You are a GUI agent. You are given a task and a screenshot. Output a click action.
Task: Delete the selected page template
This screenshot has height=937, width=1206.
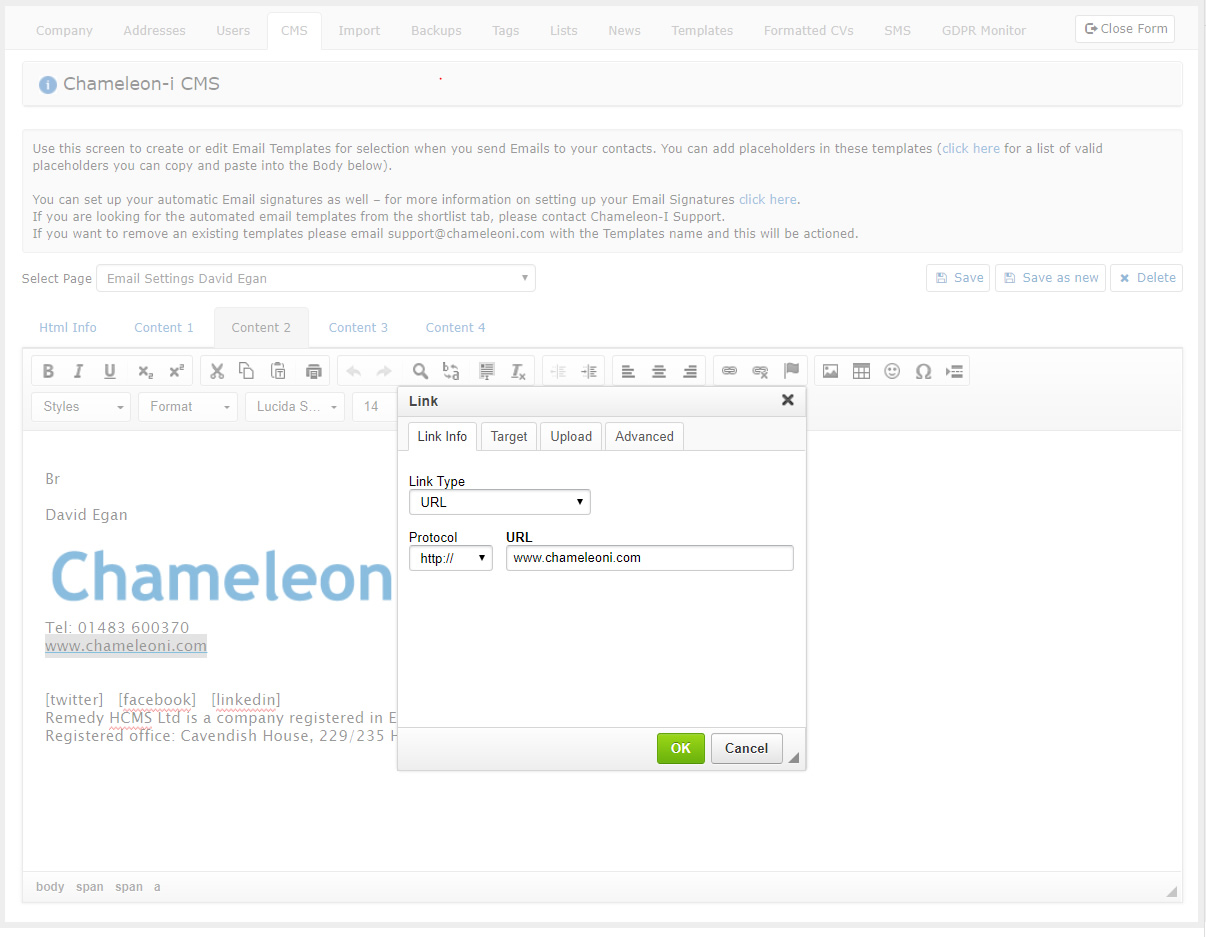[1146, 278]
